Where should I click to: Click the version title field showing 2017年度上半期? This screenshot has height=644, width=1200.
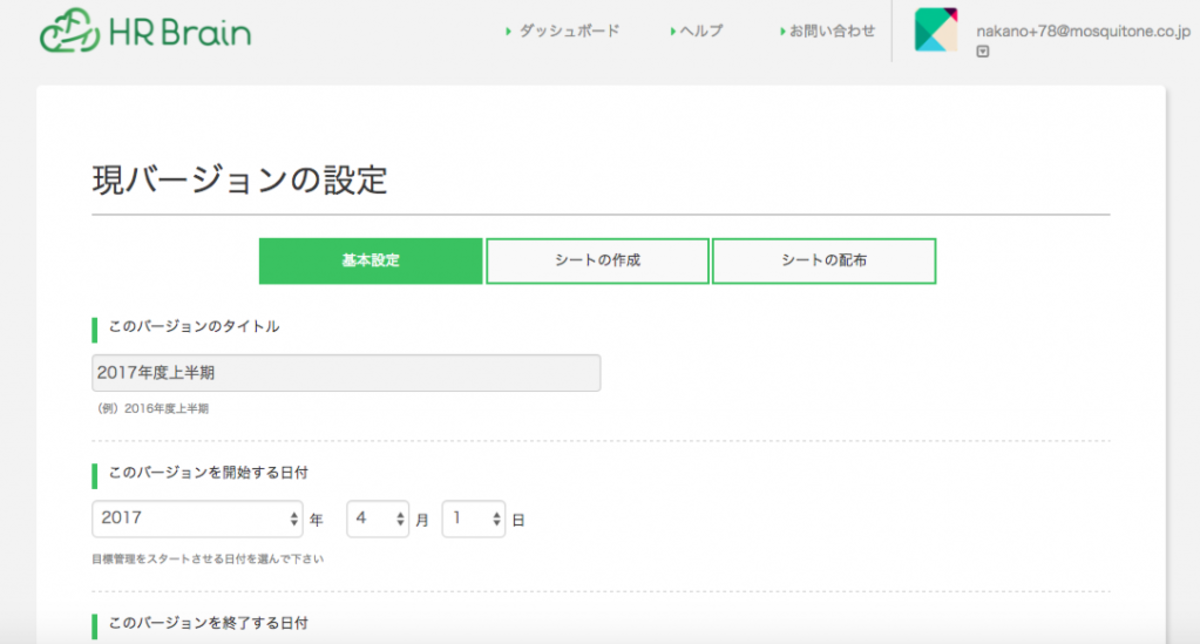click(x=345, y=372)
